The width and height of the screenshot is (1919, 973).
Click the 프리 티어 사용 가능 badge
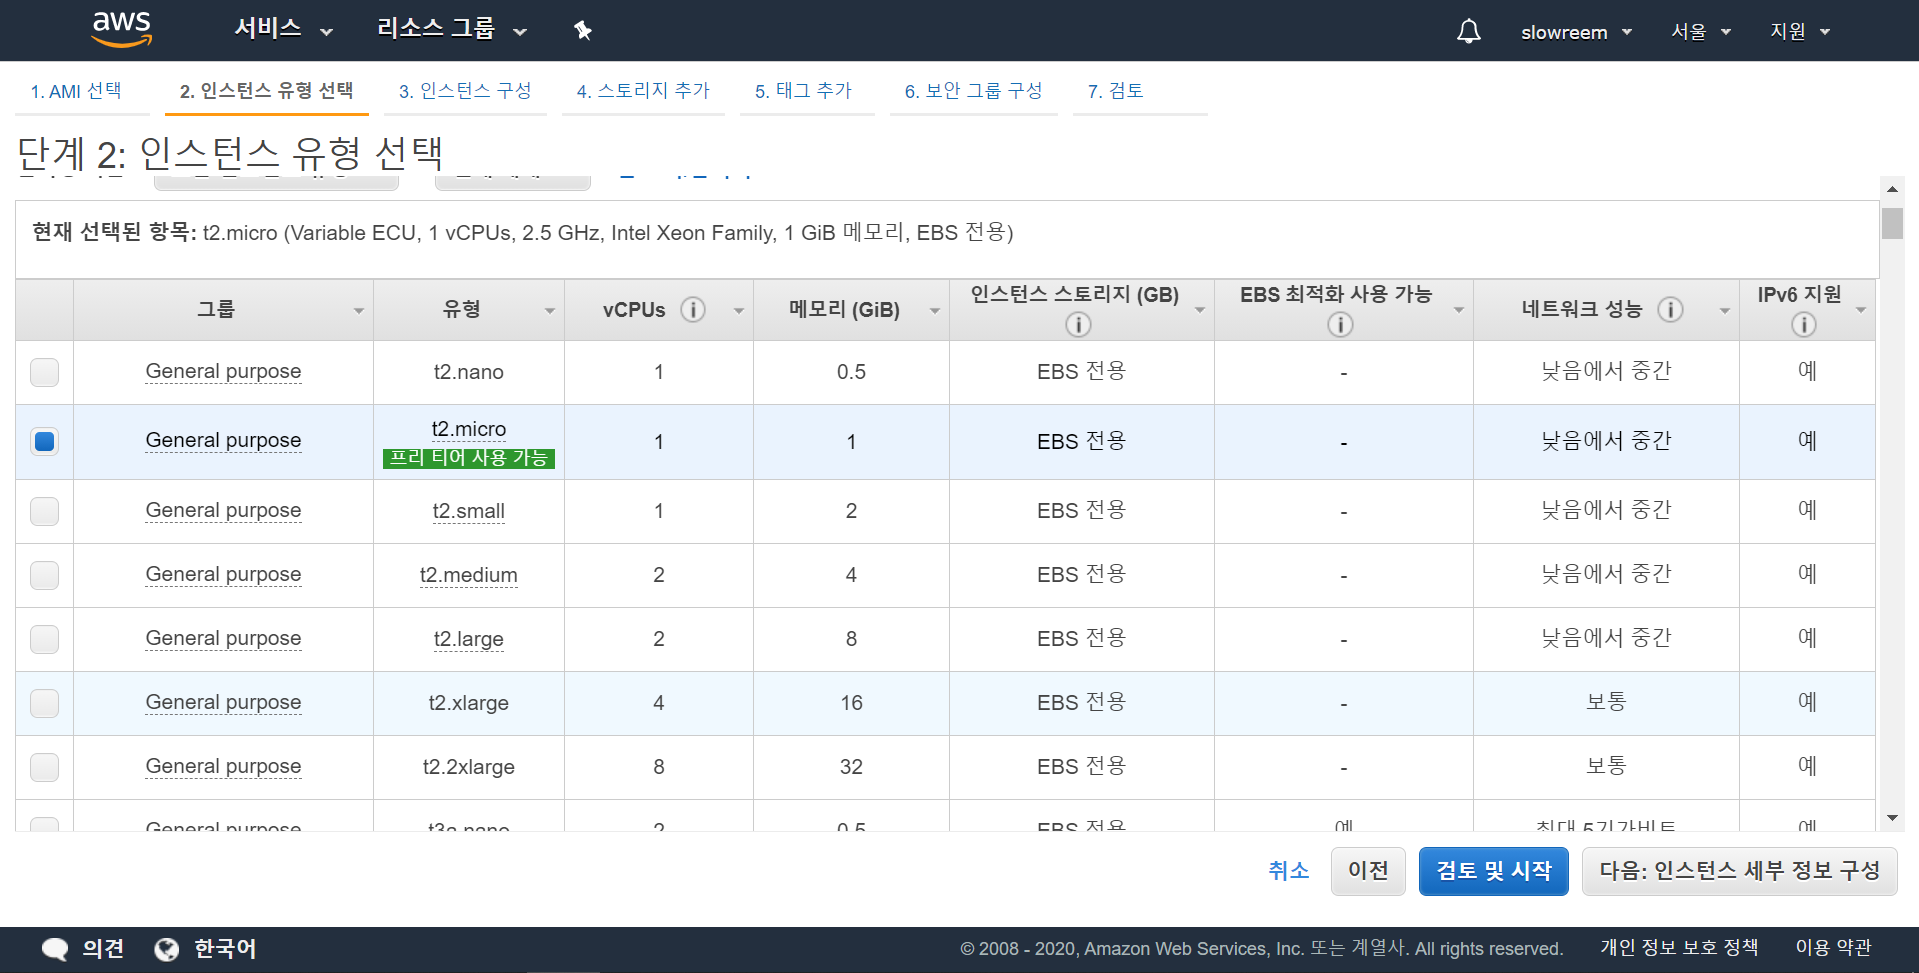click(x=469, y=458)
